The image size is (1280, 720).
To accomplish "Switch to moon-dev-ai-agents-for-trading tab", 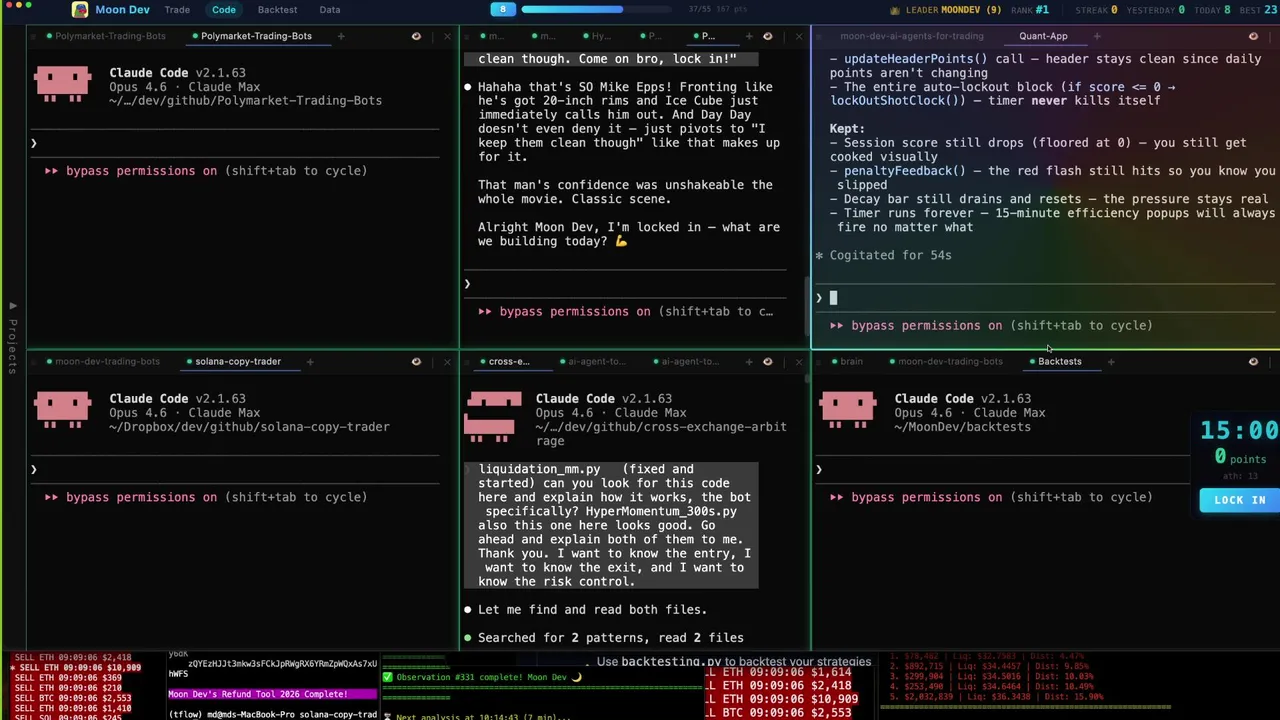I will click(x=911, y=36).
